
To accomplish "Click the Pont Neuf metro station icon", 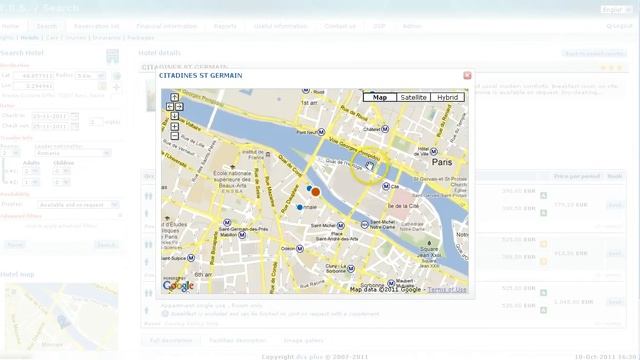I will 321,132.
